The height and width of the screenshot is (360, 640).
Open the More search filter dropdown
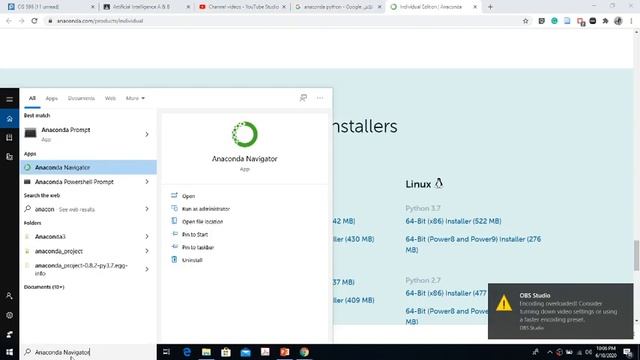(x=135, y=98)
